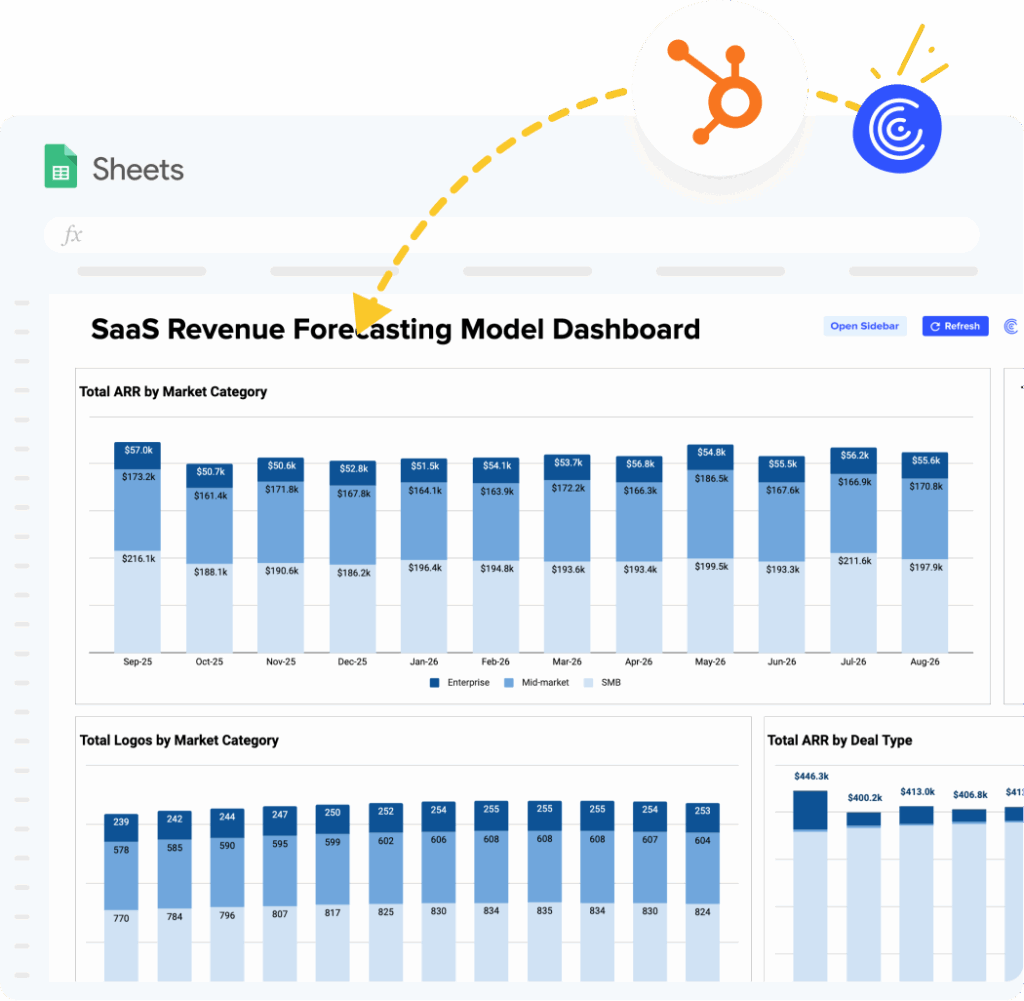Click the Sep-25 Enterprise segment labeled $57.0k
The image size is (1024, 1001).
138,453
